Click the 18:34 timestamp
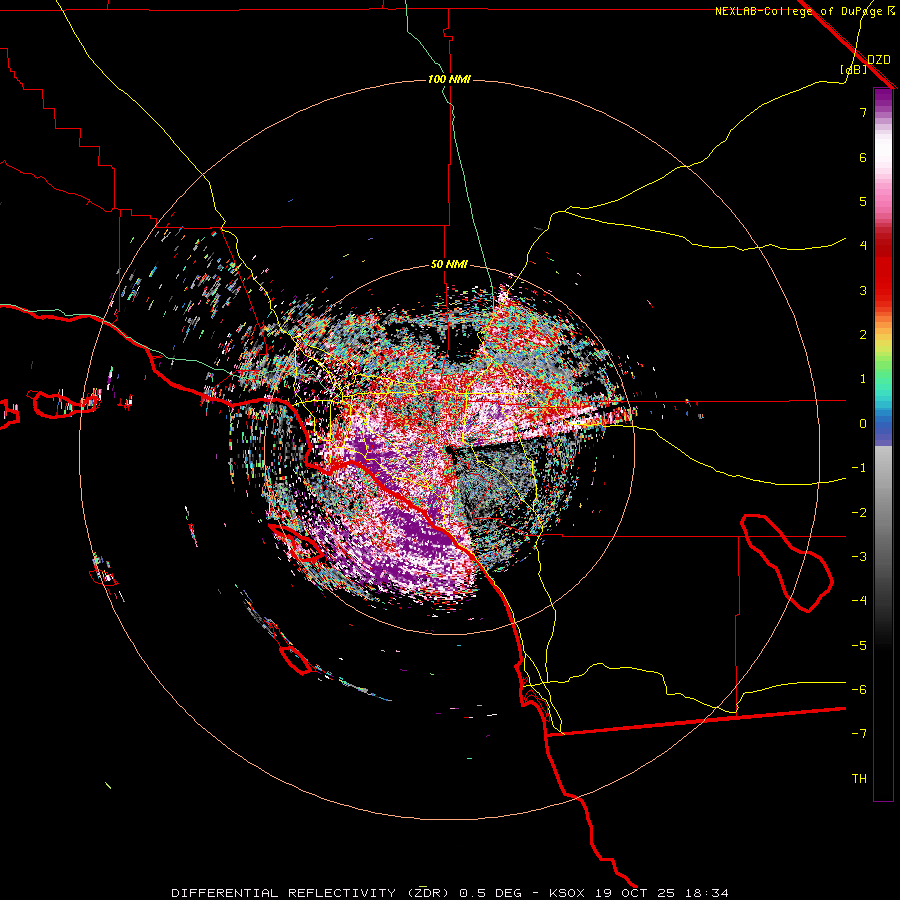Viewport: 900px width, 900px height. [x=709, y=893]
